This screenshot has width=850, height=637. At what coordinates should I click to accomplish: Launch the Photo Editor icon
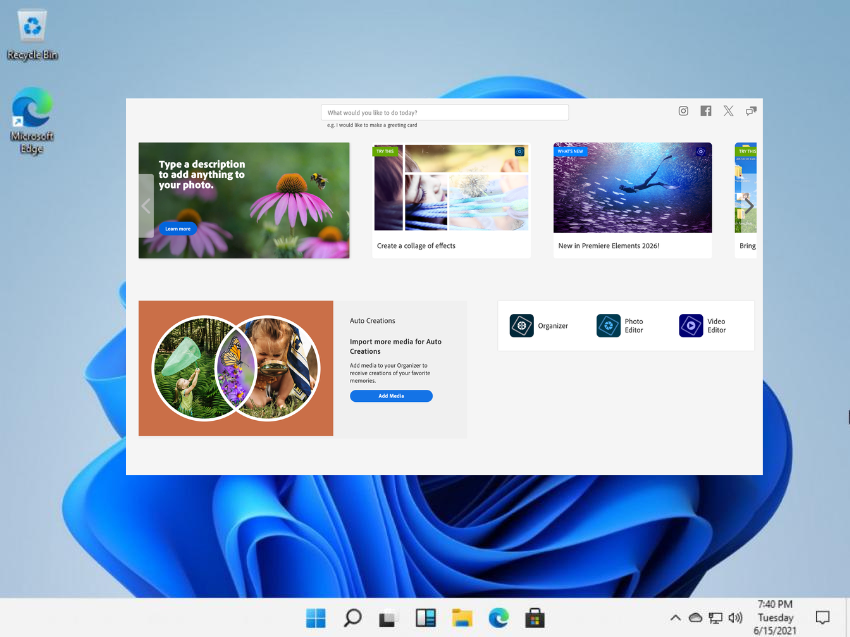coord(609,326)
